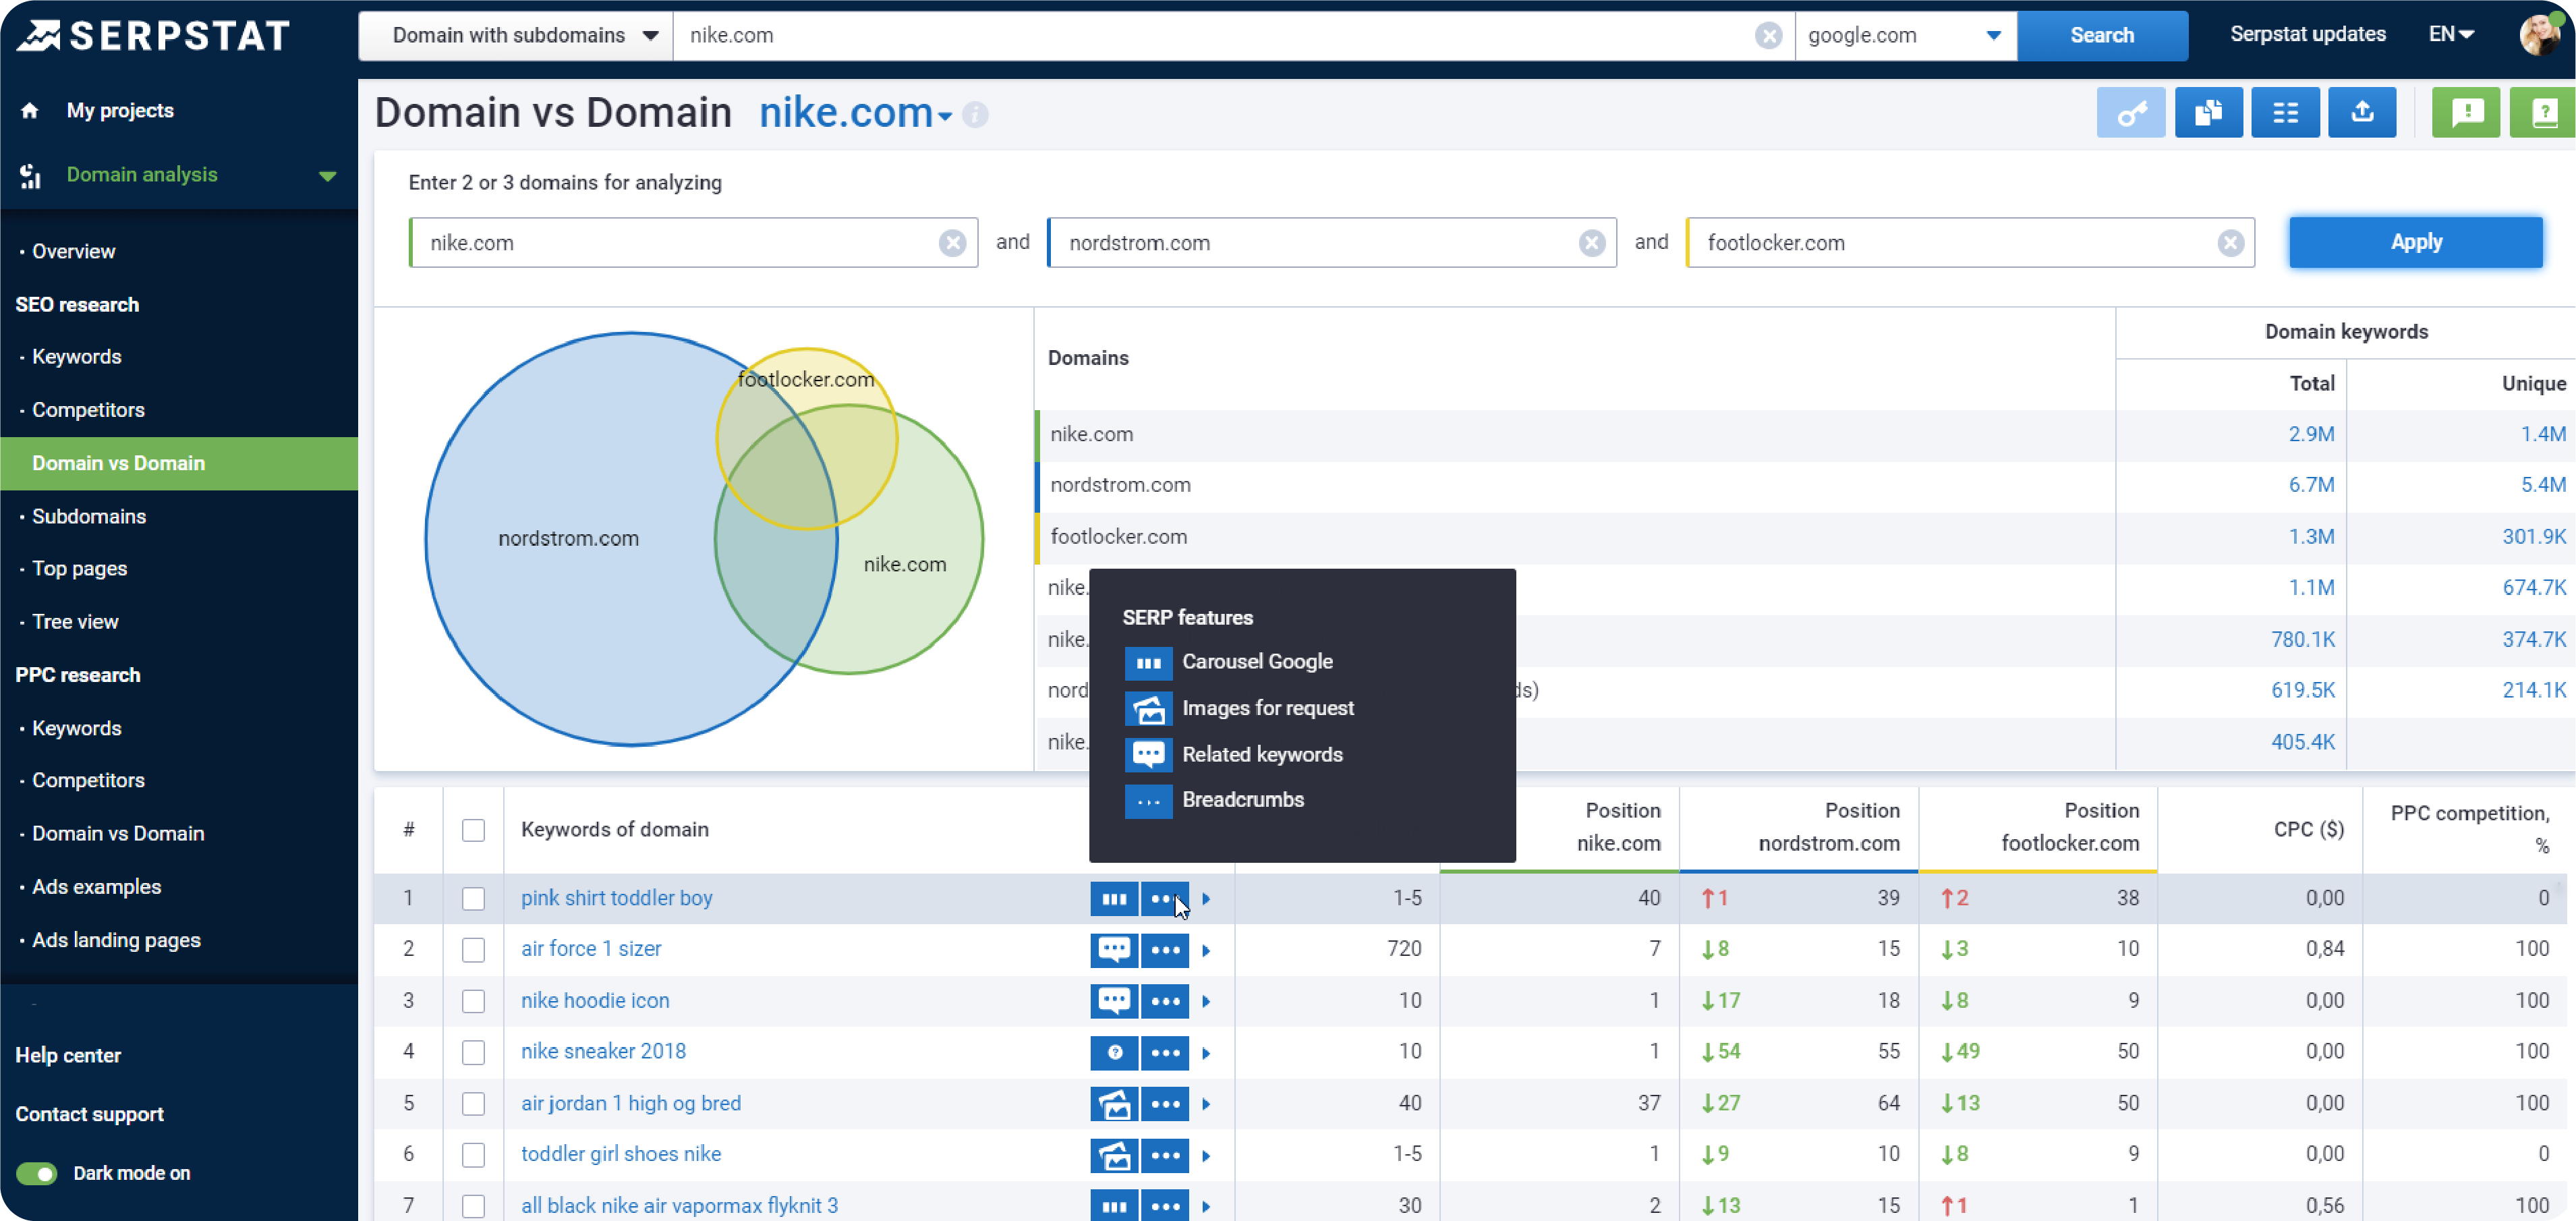Collapse the Domain analysis section

coord(327,175)
